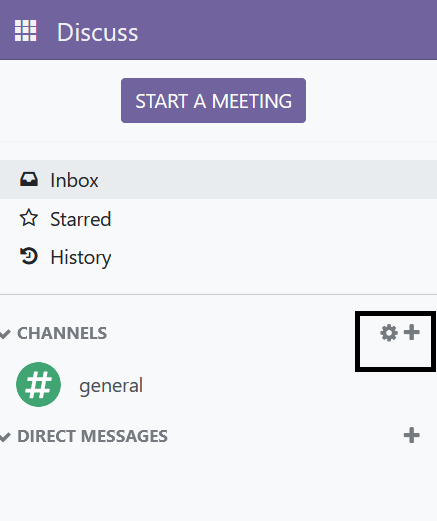Viewport: 437px width, 521px height.
Task: Click the green general channel hashtag avatar
Action: (38, 384)
